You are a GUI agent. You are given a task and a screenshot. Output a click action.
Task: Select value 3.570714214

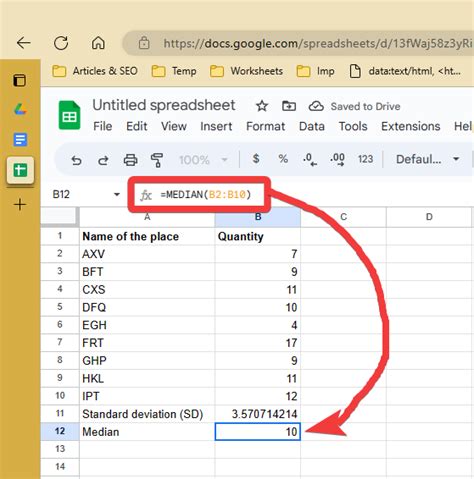point(258,414)
